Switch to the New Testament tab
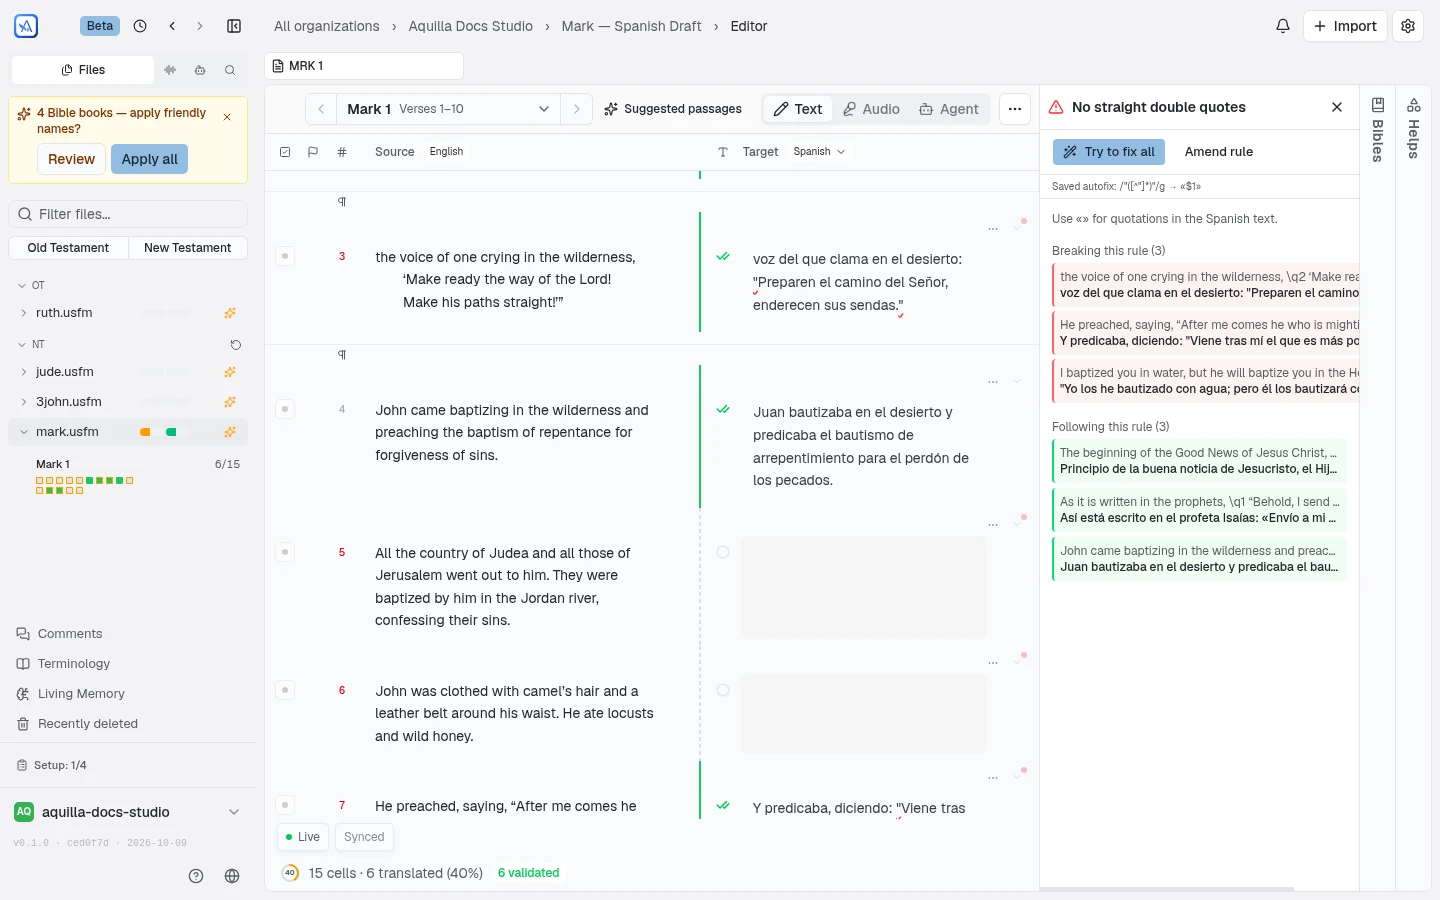This screenshot has width=1440, height=900. tap(187, 248)
